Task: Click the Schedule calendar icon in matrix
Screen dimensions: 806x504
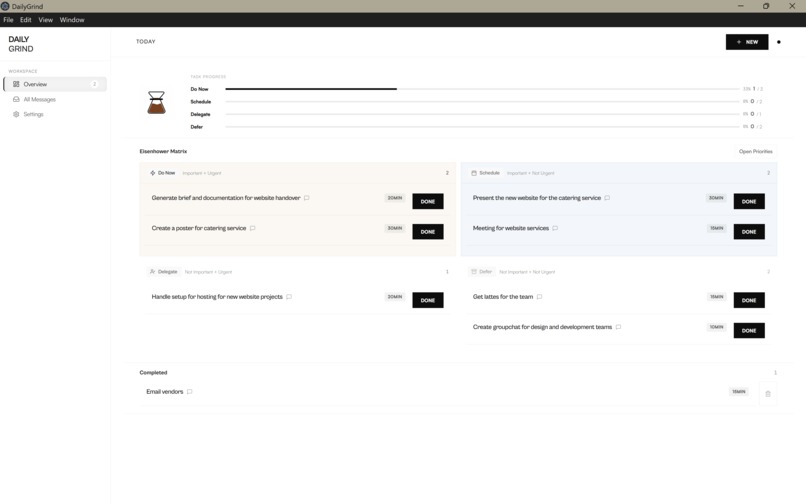Action: (474, 173)
